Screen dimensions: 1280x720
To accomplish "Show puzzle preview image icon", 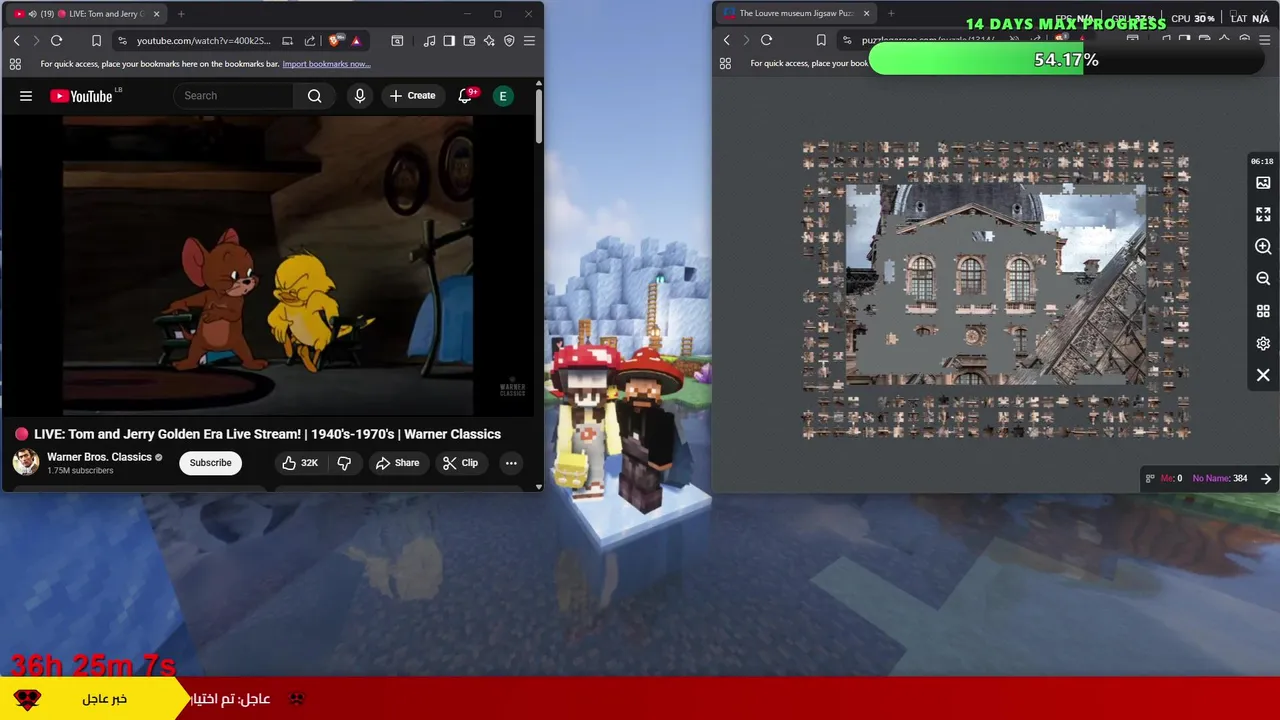I will coord(1263,183).
